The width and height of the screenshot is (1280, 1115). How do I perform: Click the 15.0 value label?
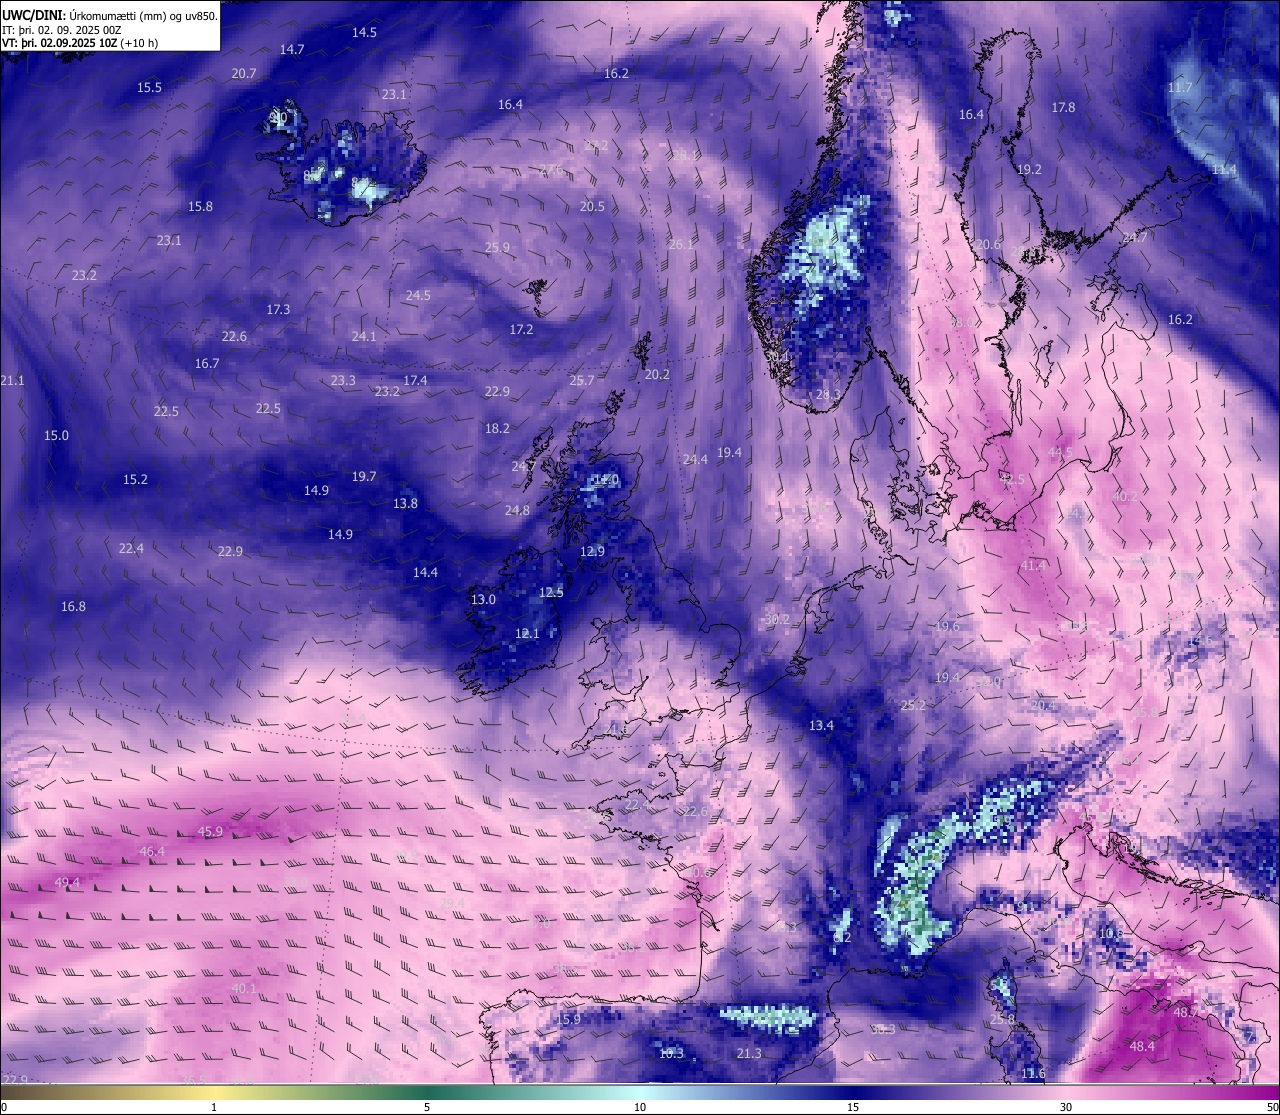(x=56, y=435)
